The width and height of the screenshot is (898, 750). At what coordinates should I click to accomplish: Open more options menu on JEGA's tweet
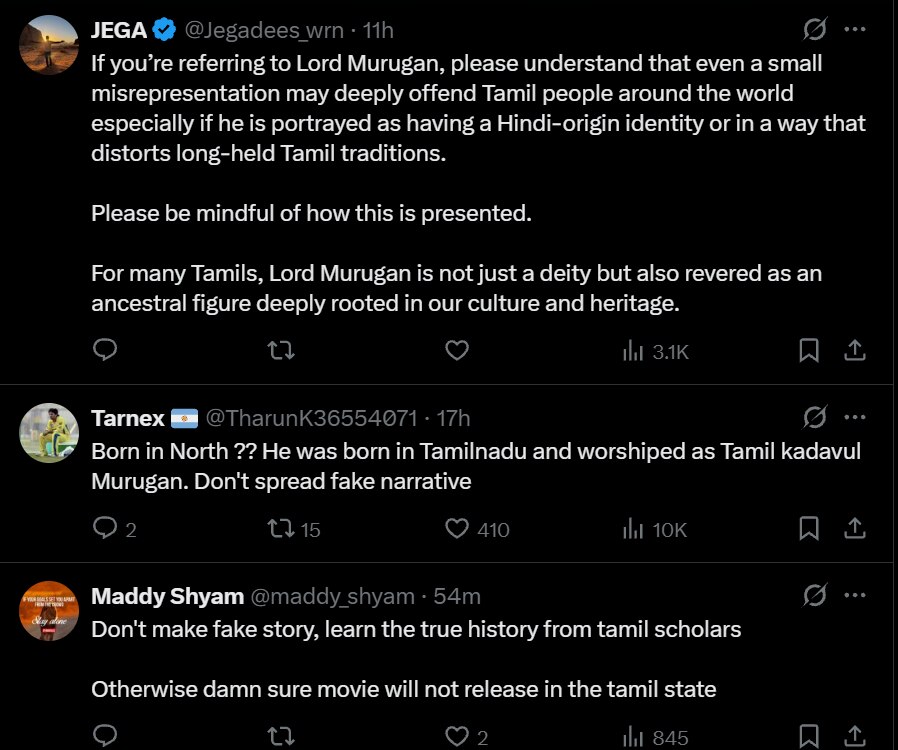coord(855,29)
